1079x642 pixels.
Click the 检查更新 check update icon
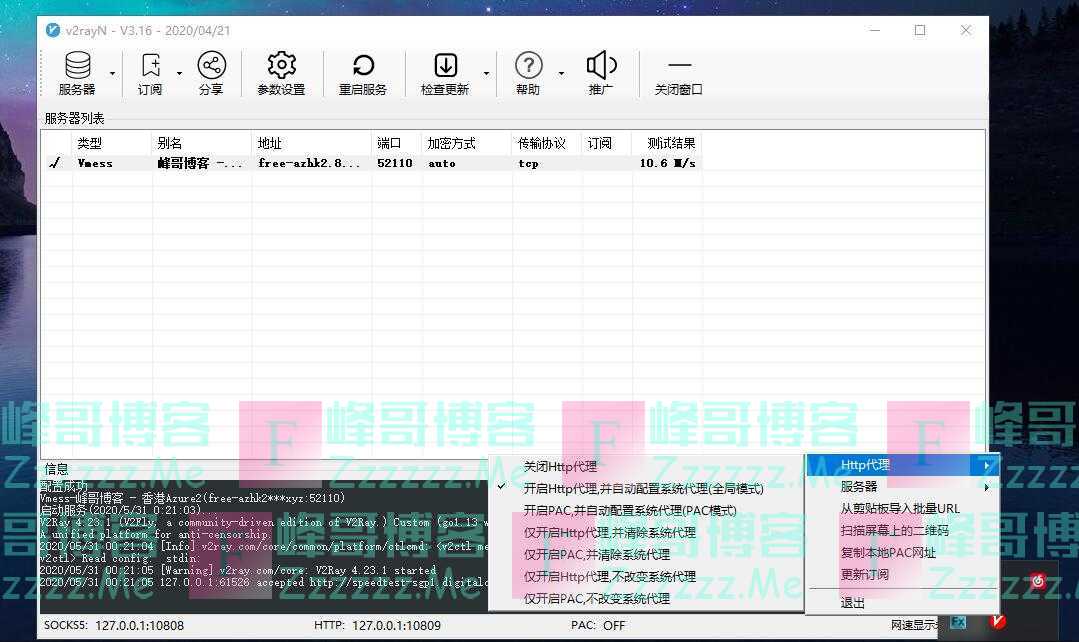(x=445, y=67)
